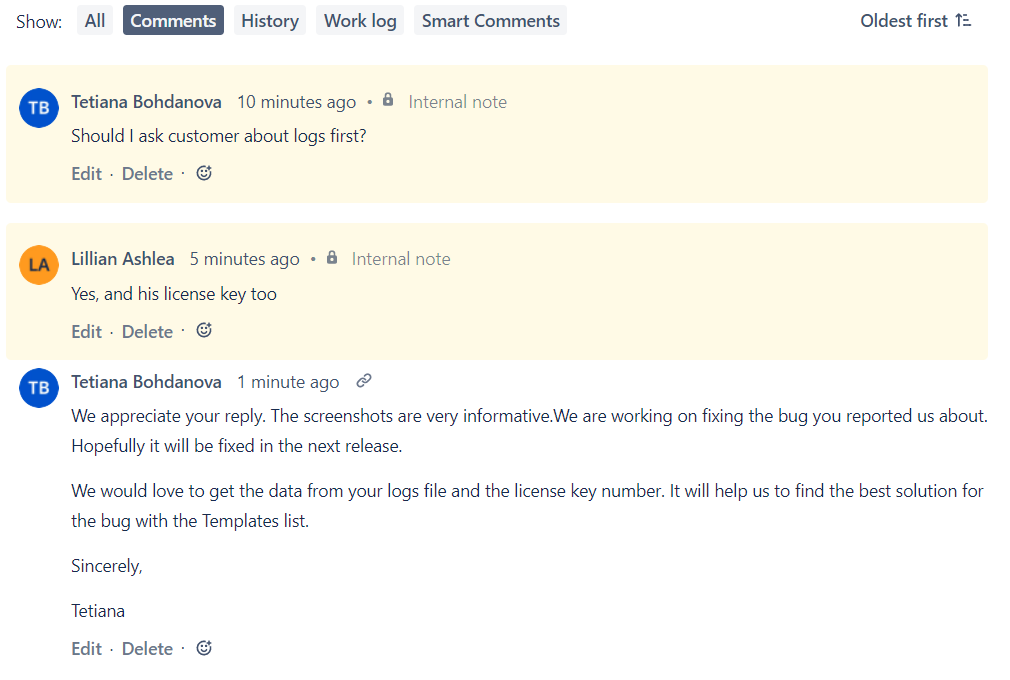Add emoji reaction to Lillian Ashlea's comment
1010x680 pixels.
click(204, 330)
